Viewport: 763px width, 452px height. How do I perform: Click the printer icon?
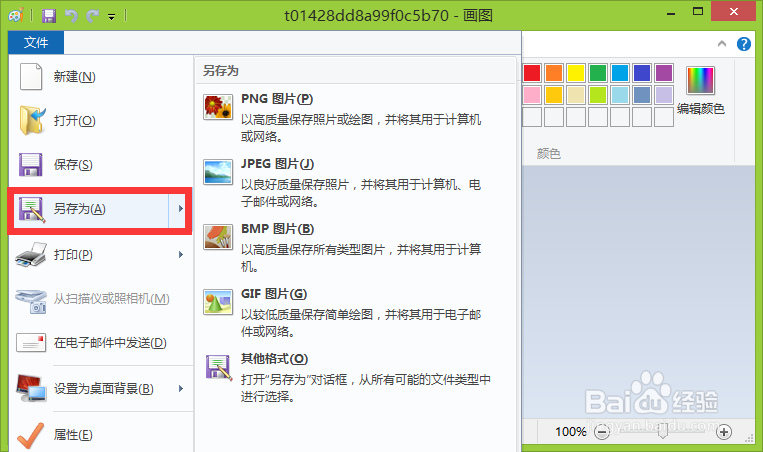31,254
